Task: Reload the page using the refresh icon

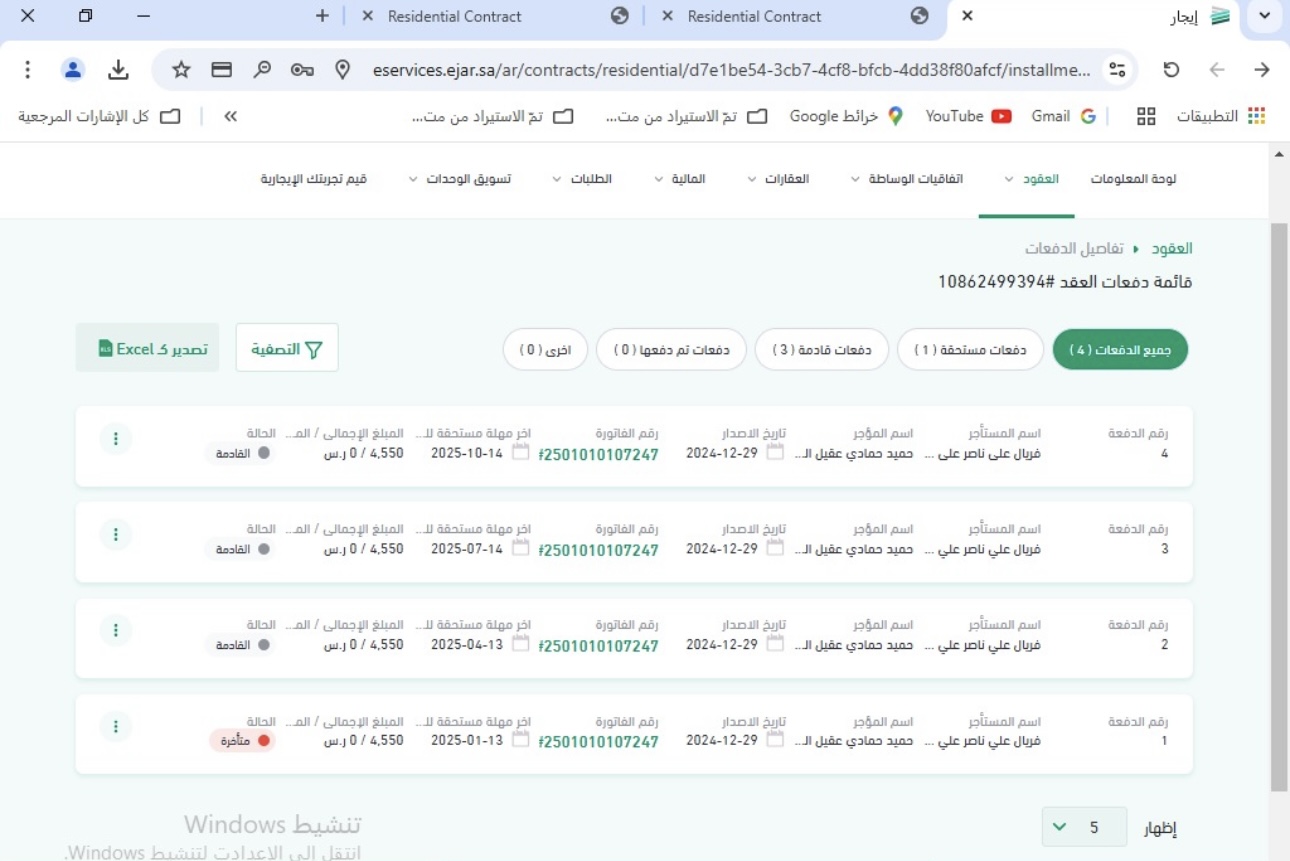Action: (x=1171, y=70)
